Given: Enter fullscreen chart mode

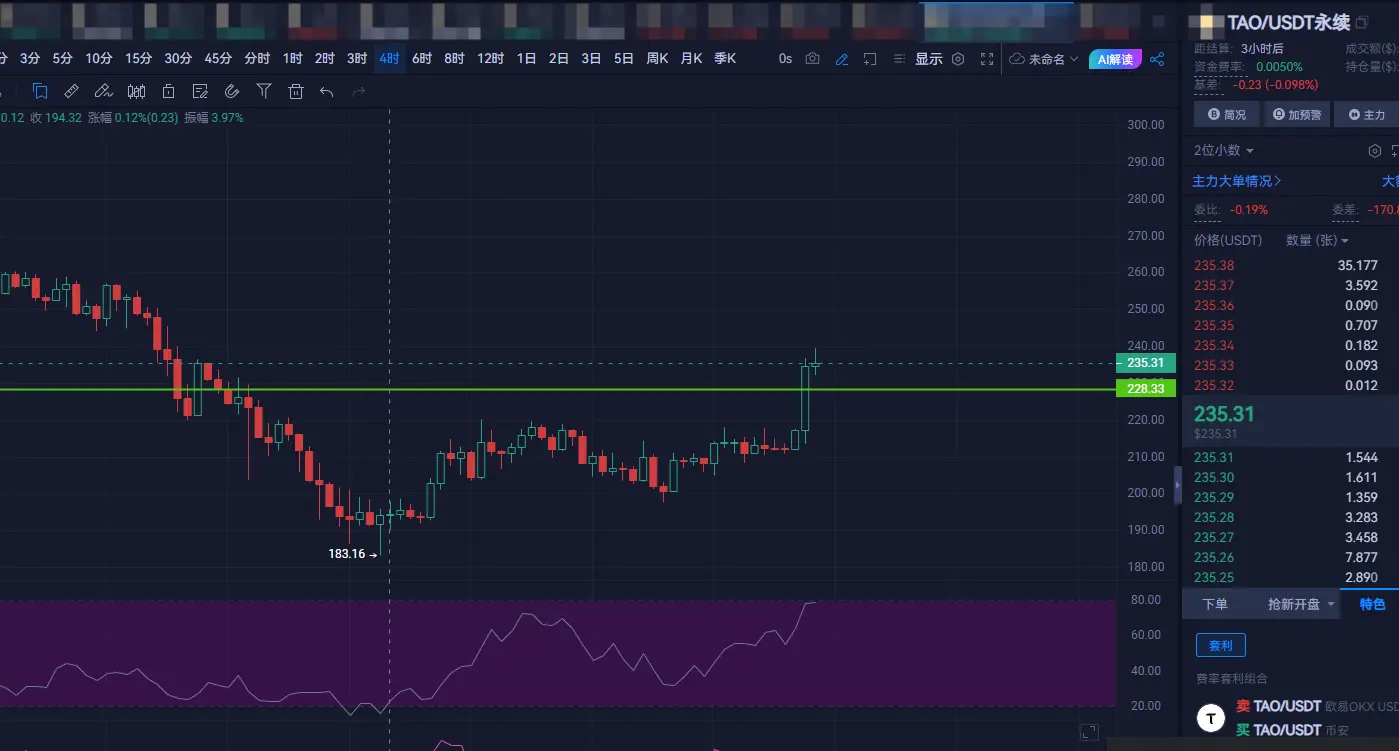Looking at the screenshot, I should (987, 59).
